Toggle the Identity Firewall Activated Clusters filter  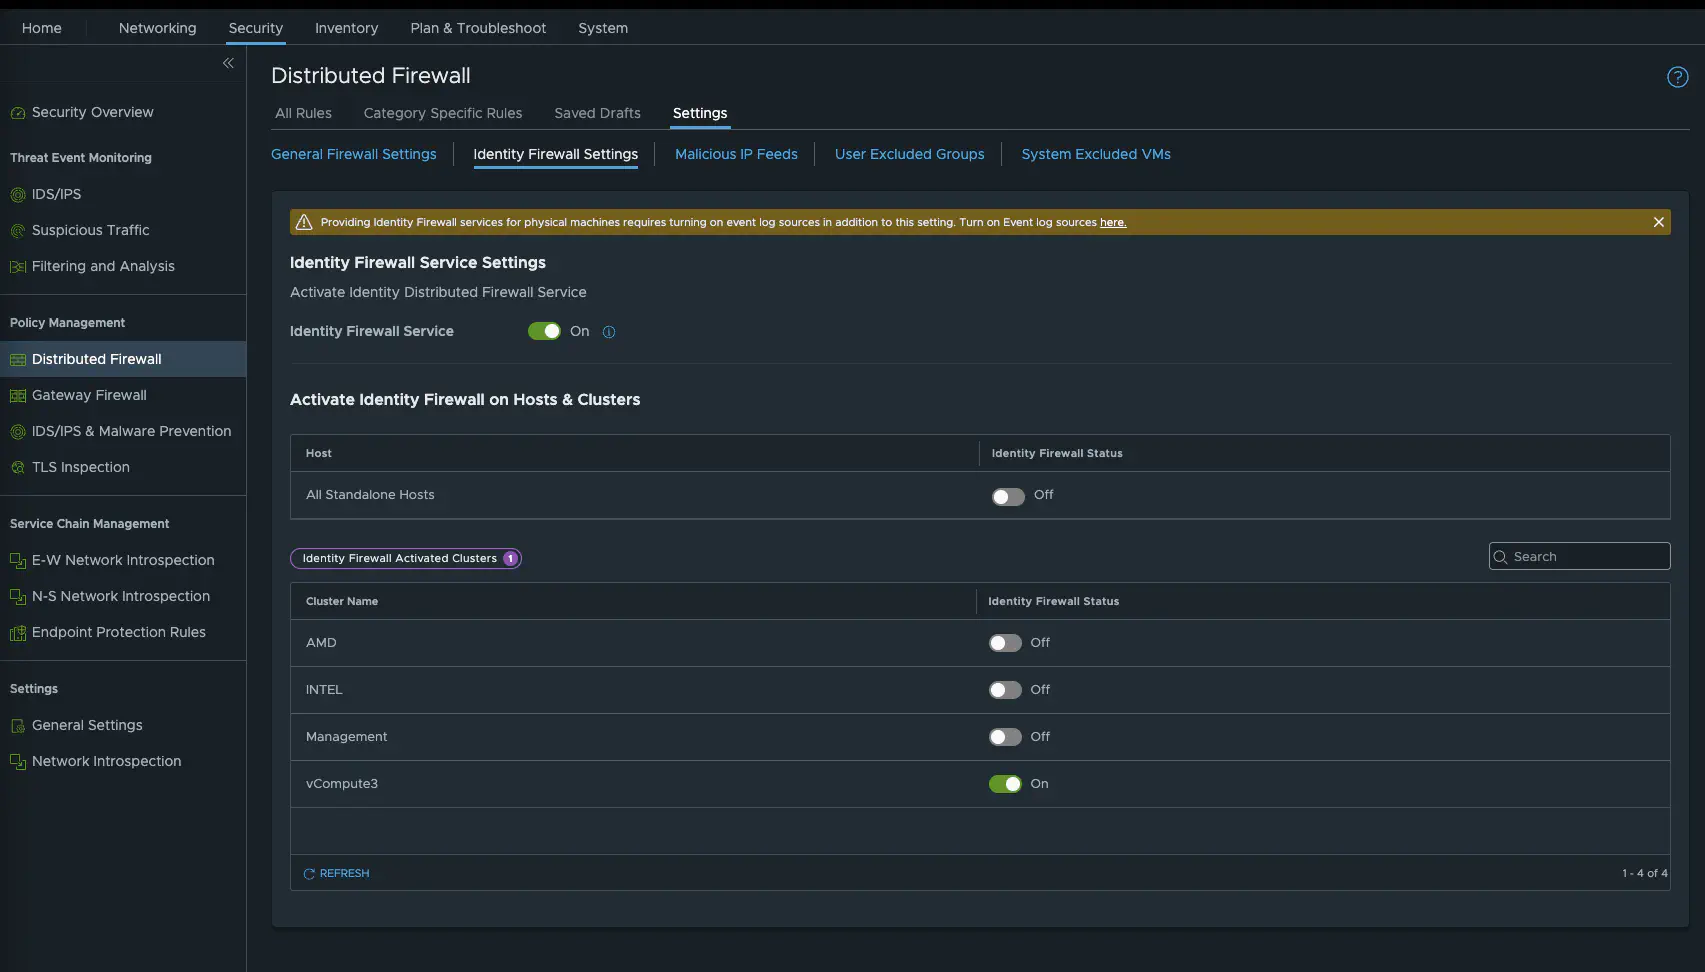click(x=406, y=558)
